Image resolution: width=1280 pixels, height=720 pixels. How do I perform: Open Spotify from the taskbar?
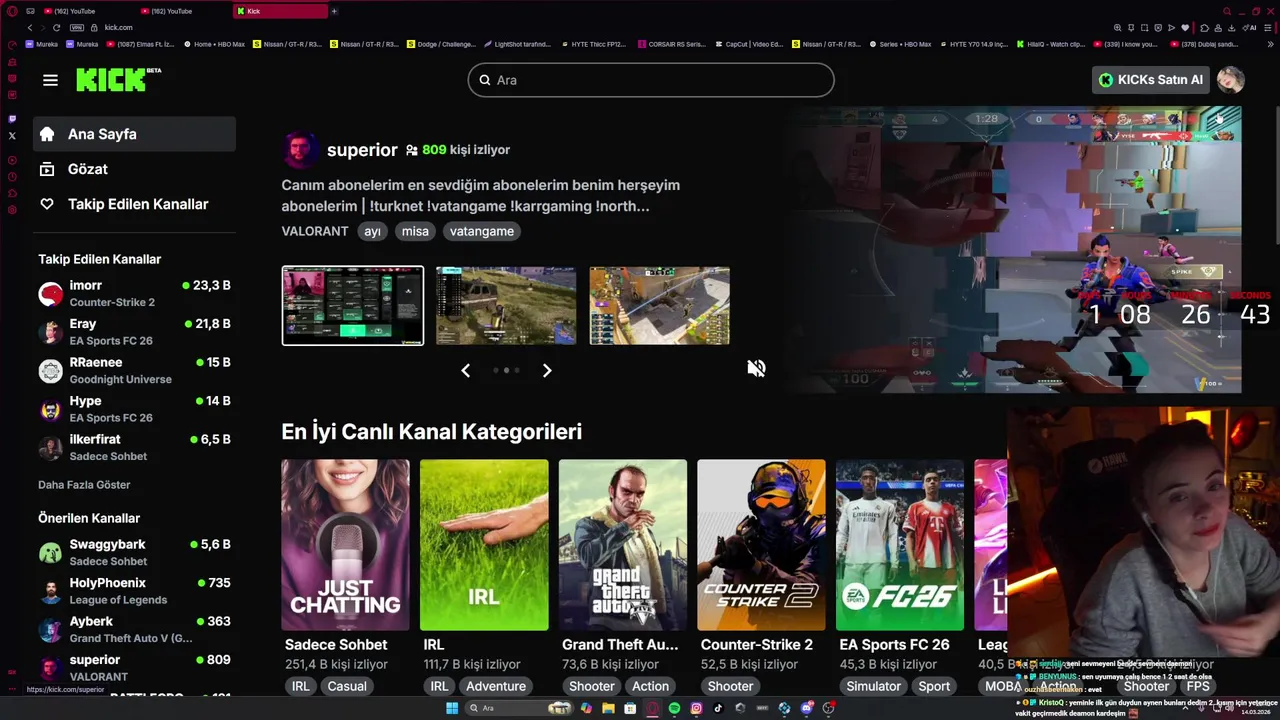(x=674, y=708)
